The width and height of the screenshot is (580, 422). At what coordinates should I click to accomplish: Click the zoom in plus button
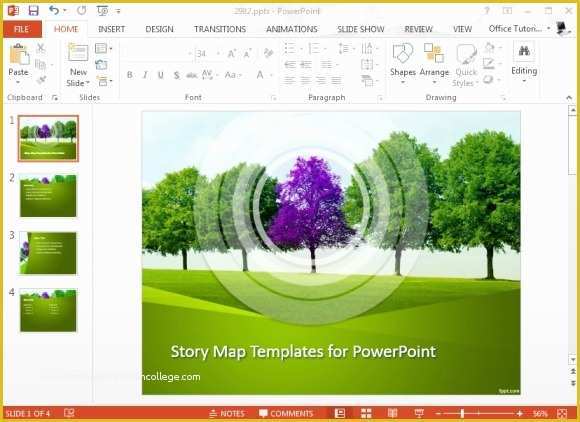point(520,413)
